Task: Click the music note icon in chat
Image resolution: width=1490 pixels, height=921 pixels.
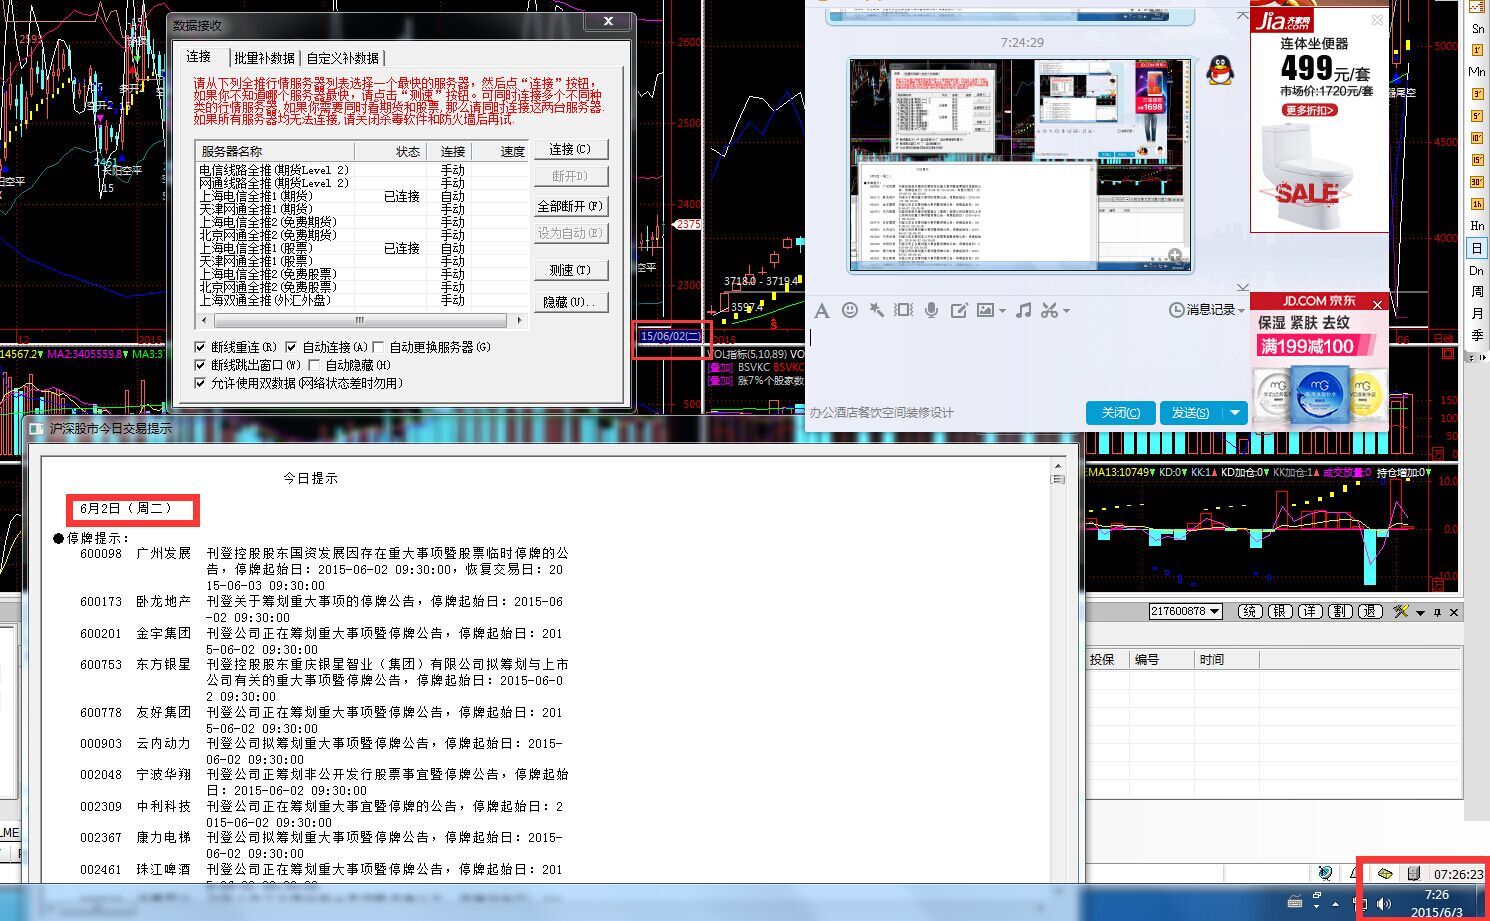Action: pos(1023,310)
